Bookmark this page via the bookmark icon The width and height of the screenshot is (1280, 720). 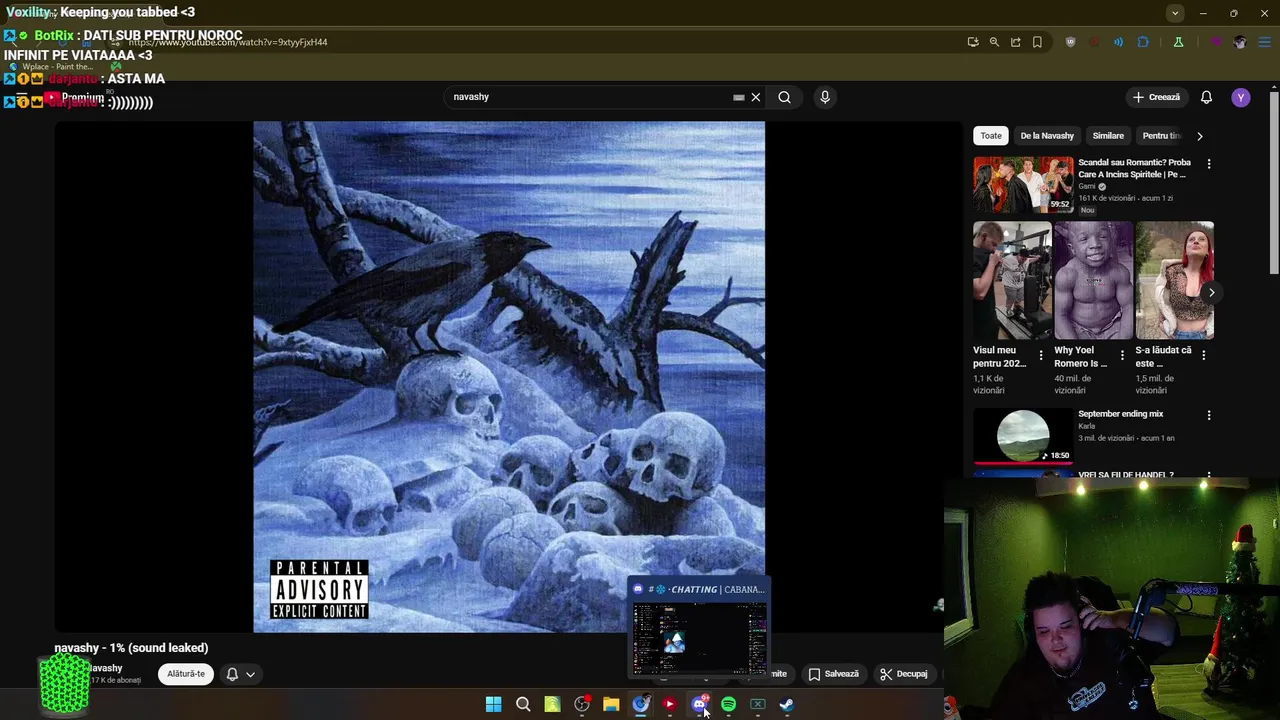1037,42
